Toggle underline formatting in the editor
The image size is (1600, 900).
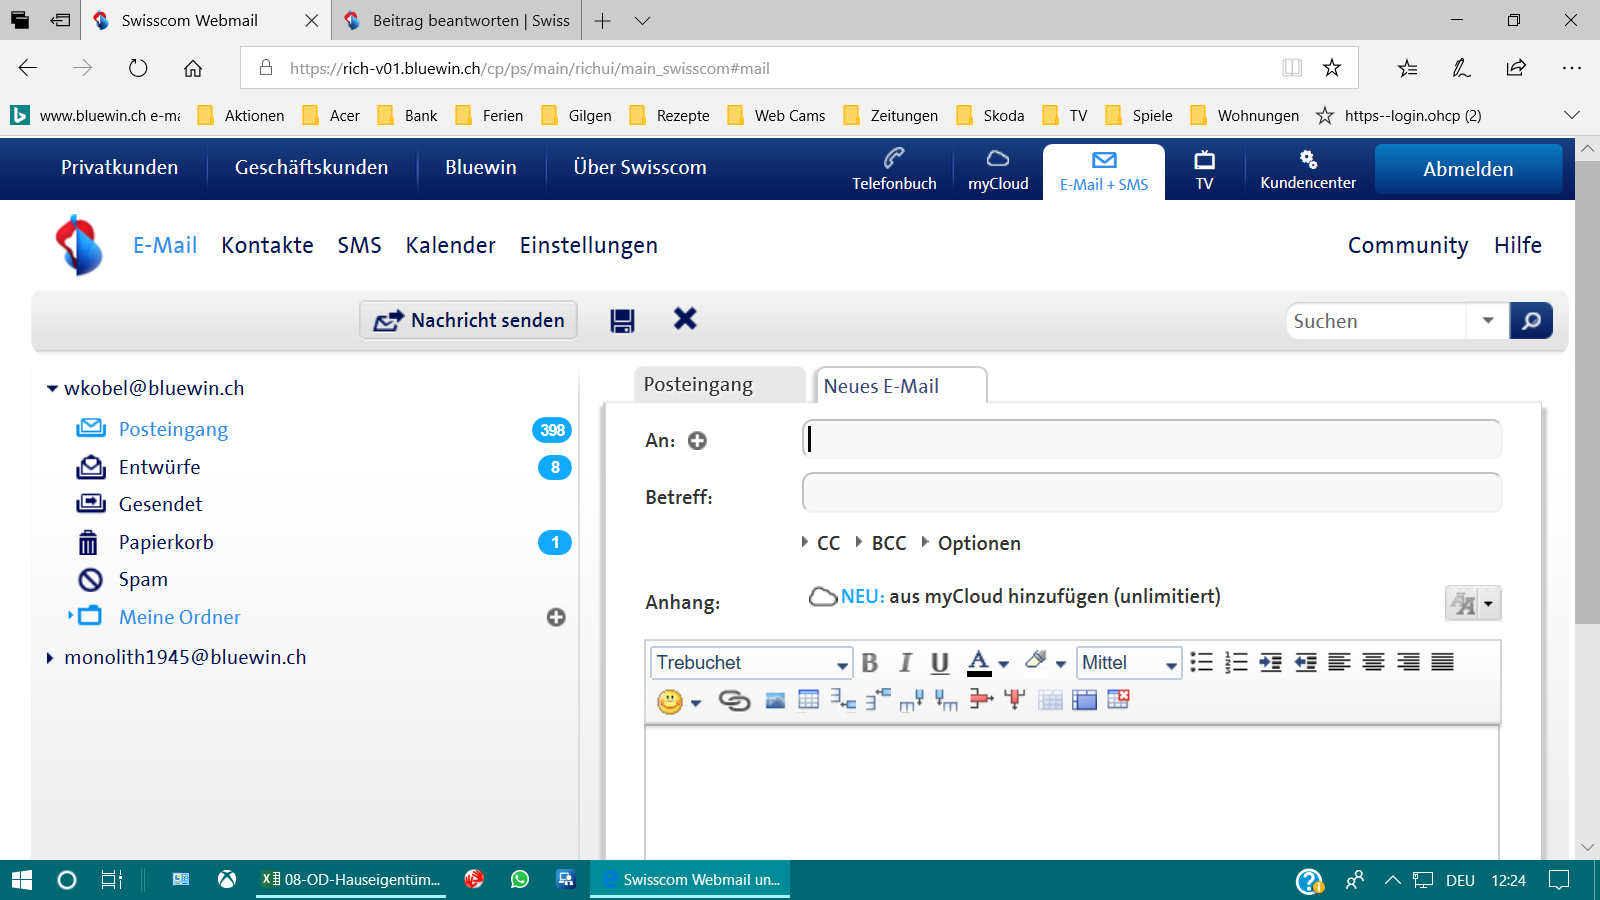point(940,663)
